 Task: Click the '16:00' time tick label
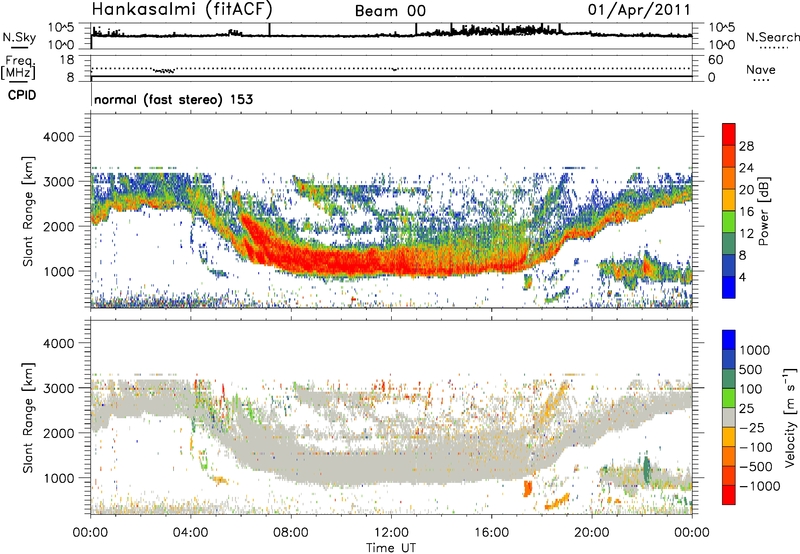point(491,533)
